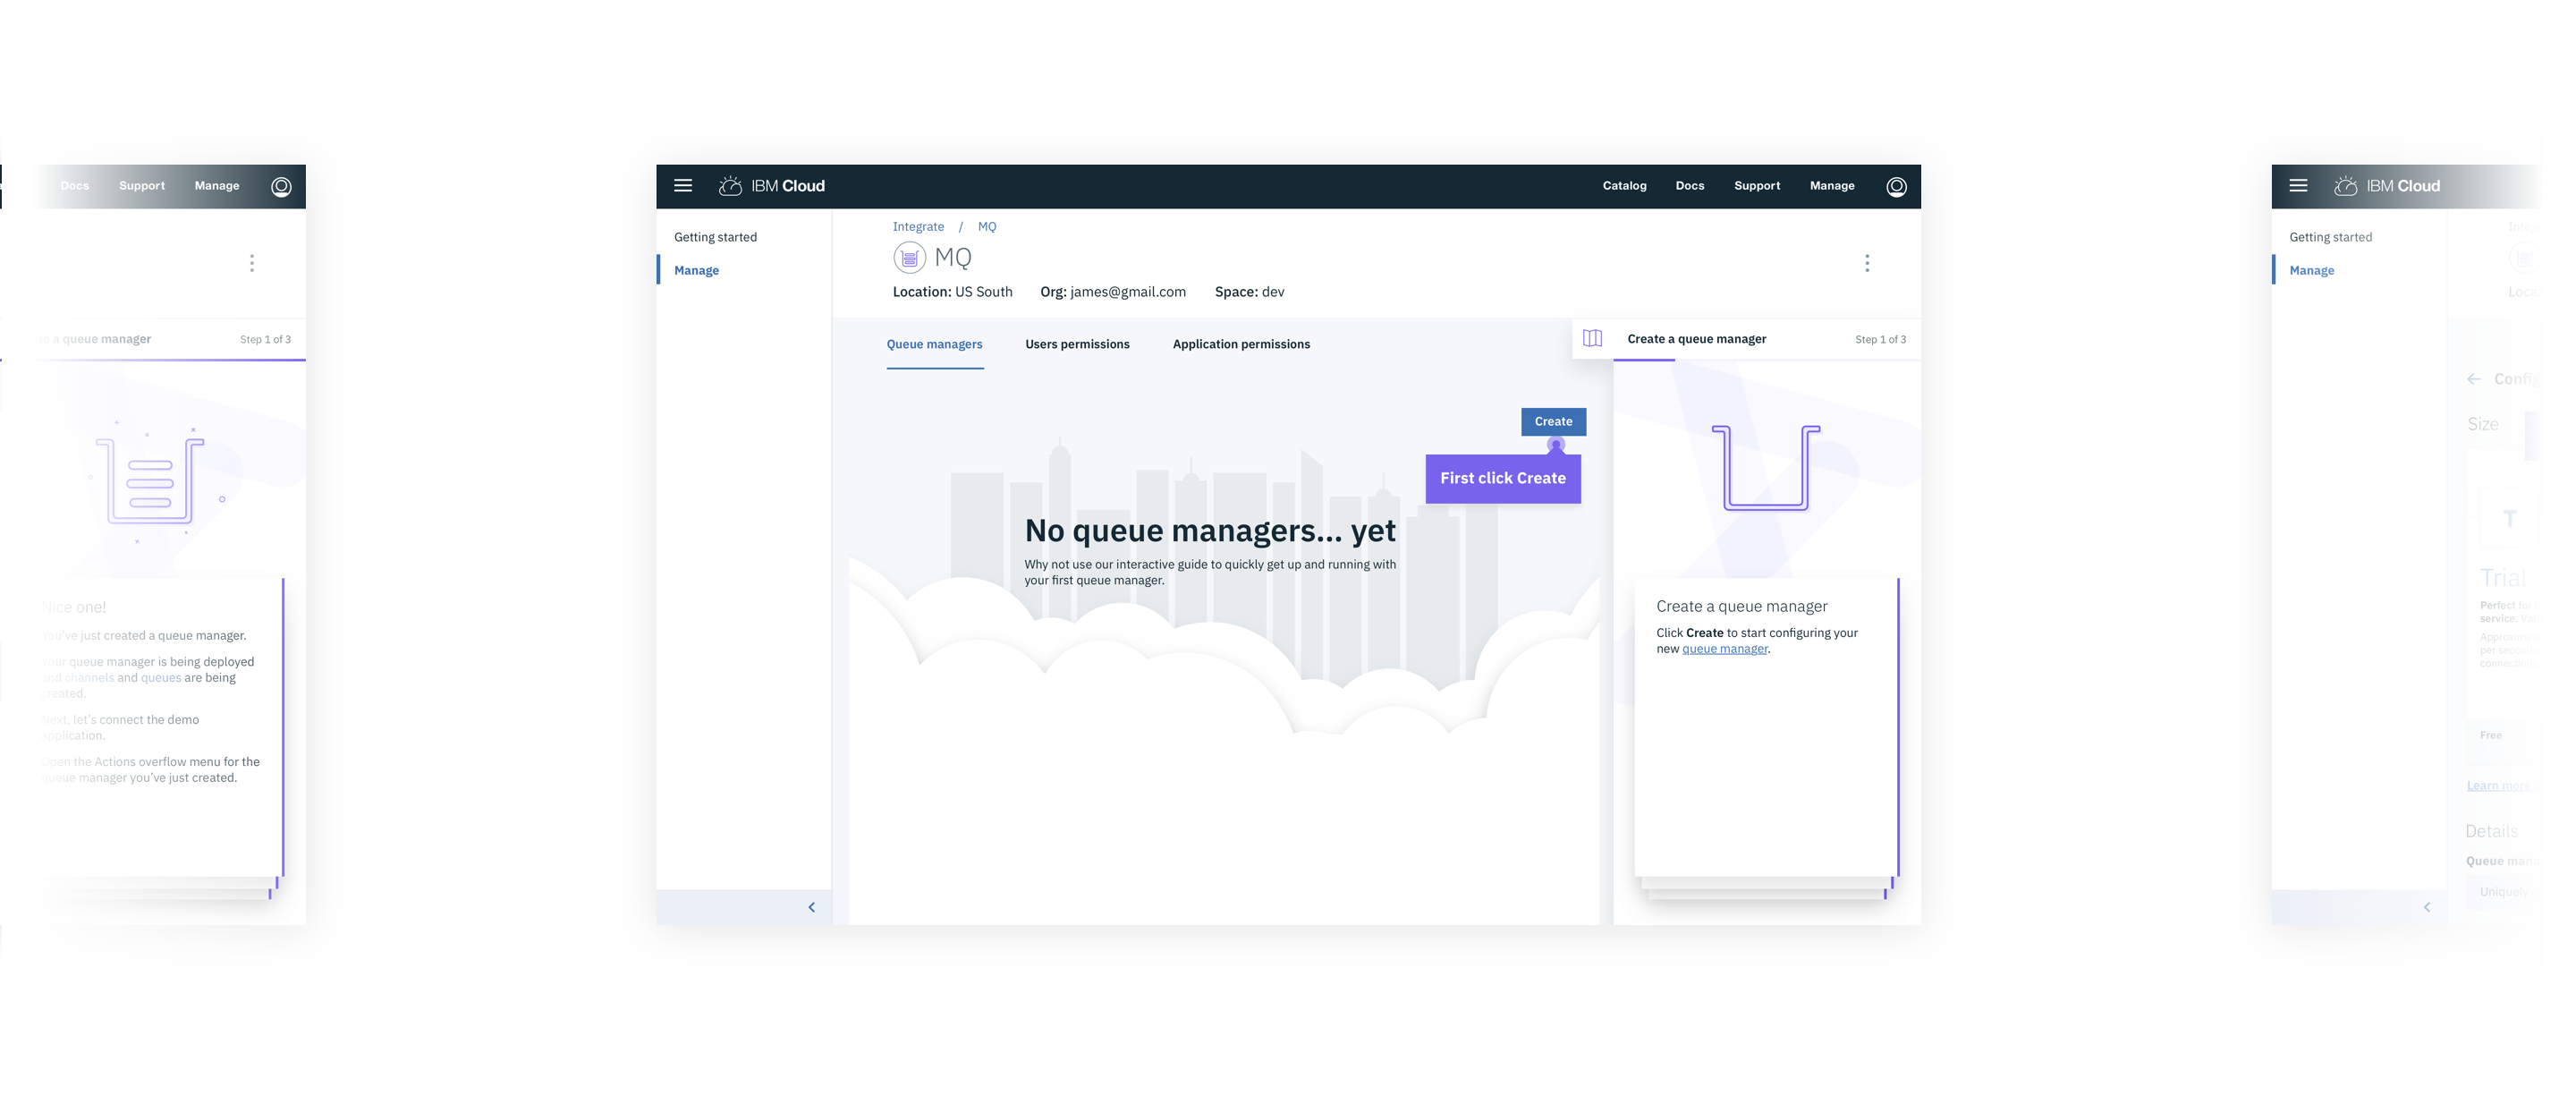This screenshot has height=1104, width=2576.
Task: Click the blue Create button
Action: pos(1553,422)
